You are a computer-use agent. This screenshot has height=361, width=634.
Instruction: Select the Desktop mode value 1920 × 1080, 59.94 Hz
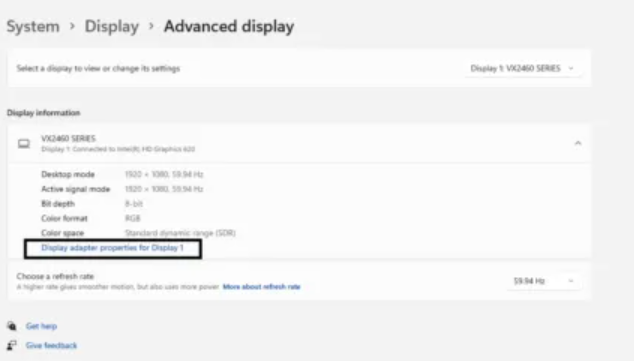pyautogui.click(x=164, y=175)
